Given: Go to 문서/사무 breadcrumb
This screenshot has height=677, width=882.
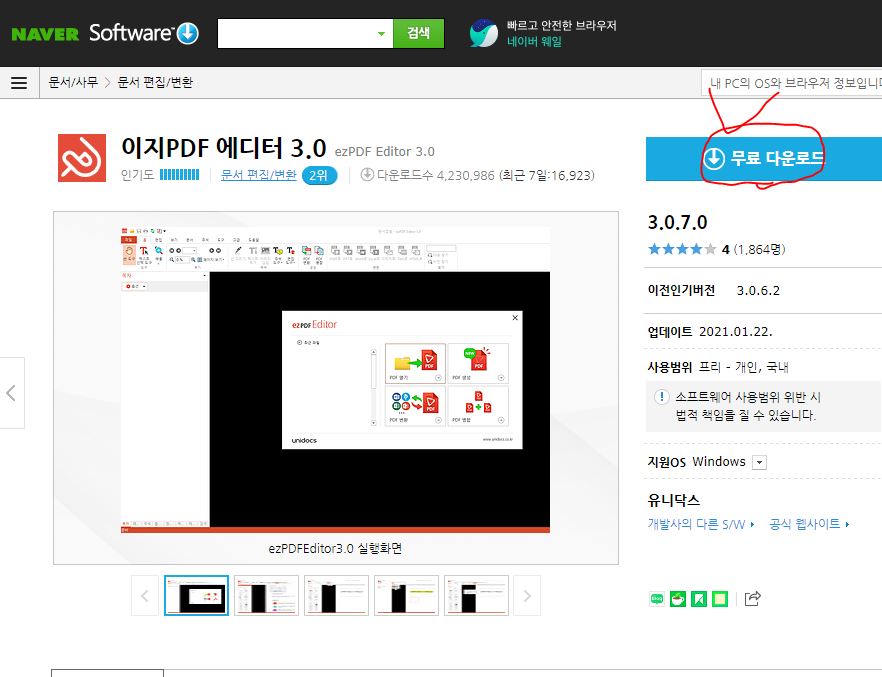Looking at the screenshot, I should [73, 83].
